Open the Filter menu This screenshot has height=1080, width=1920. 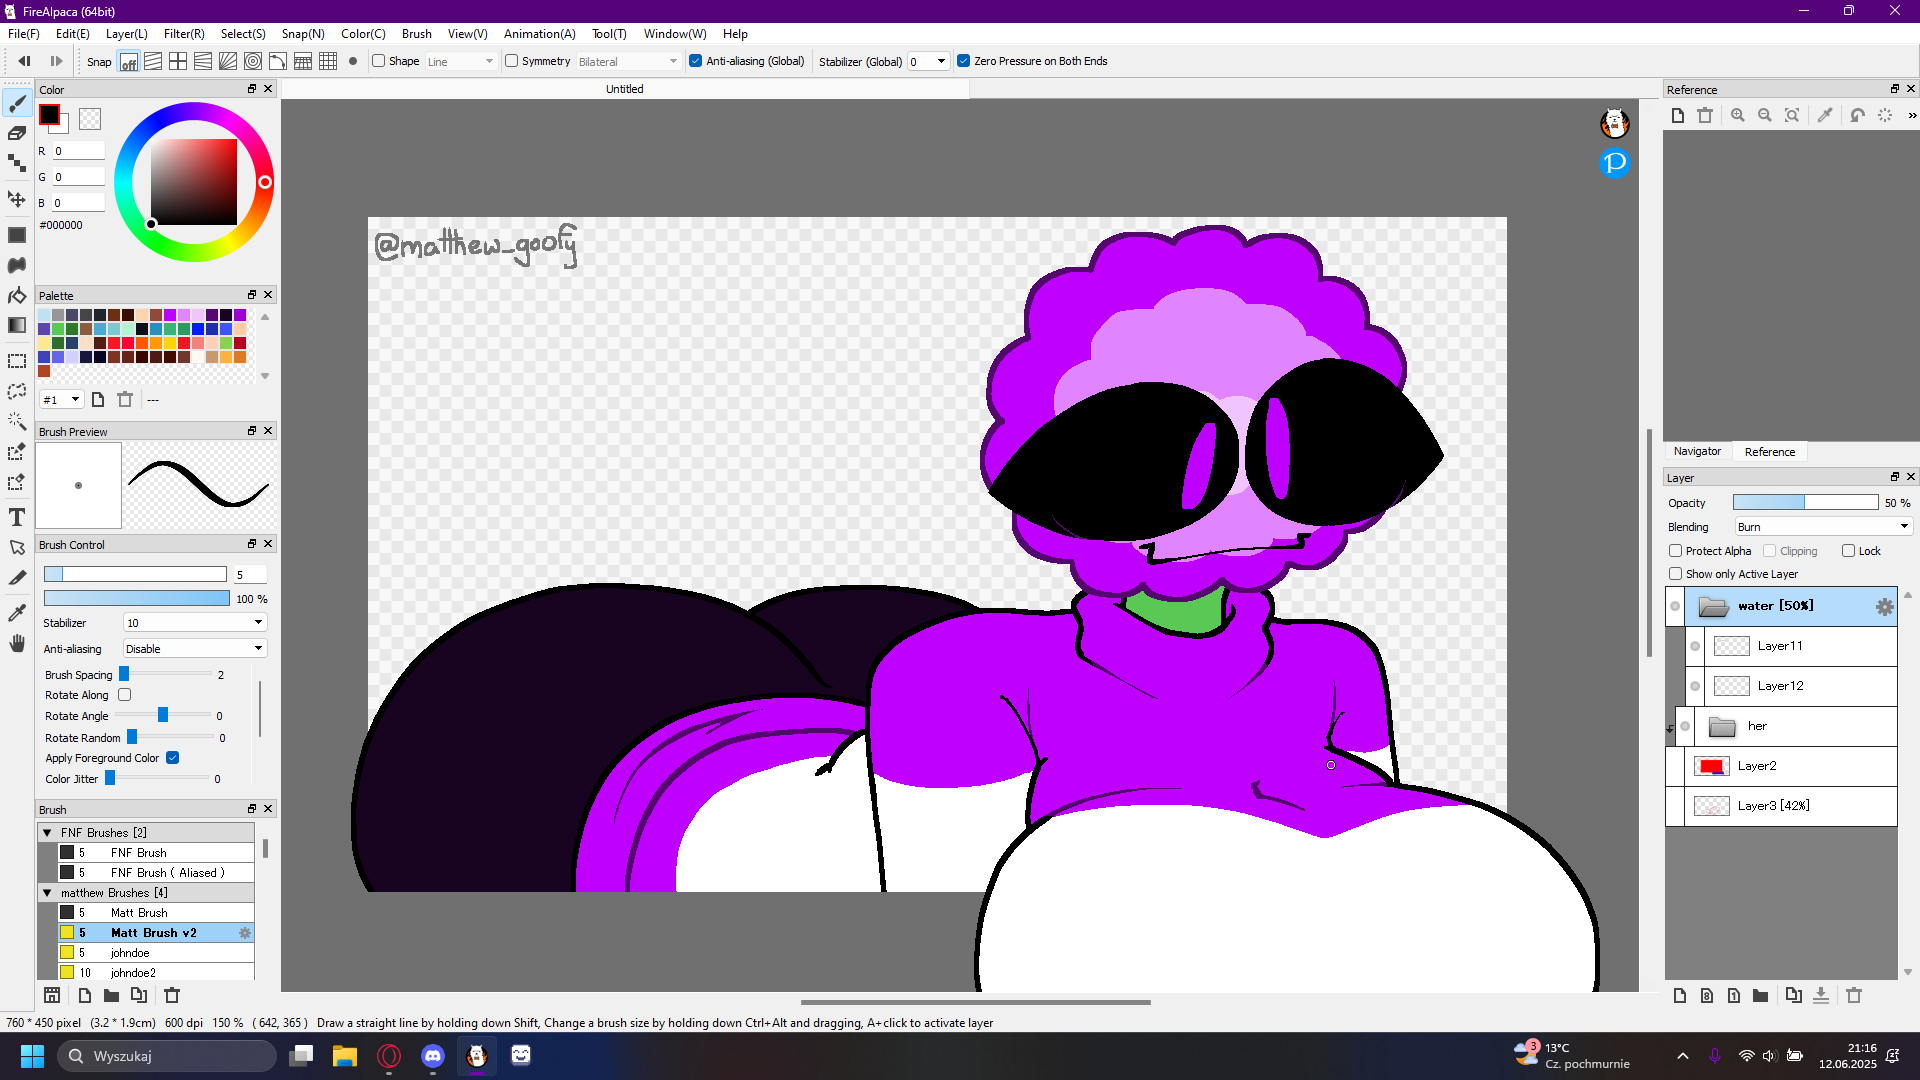point(184,34)
